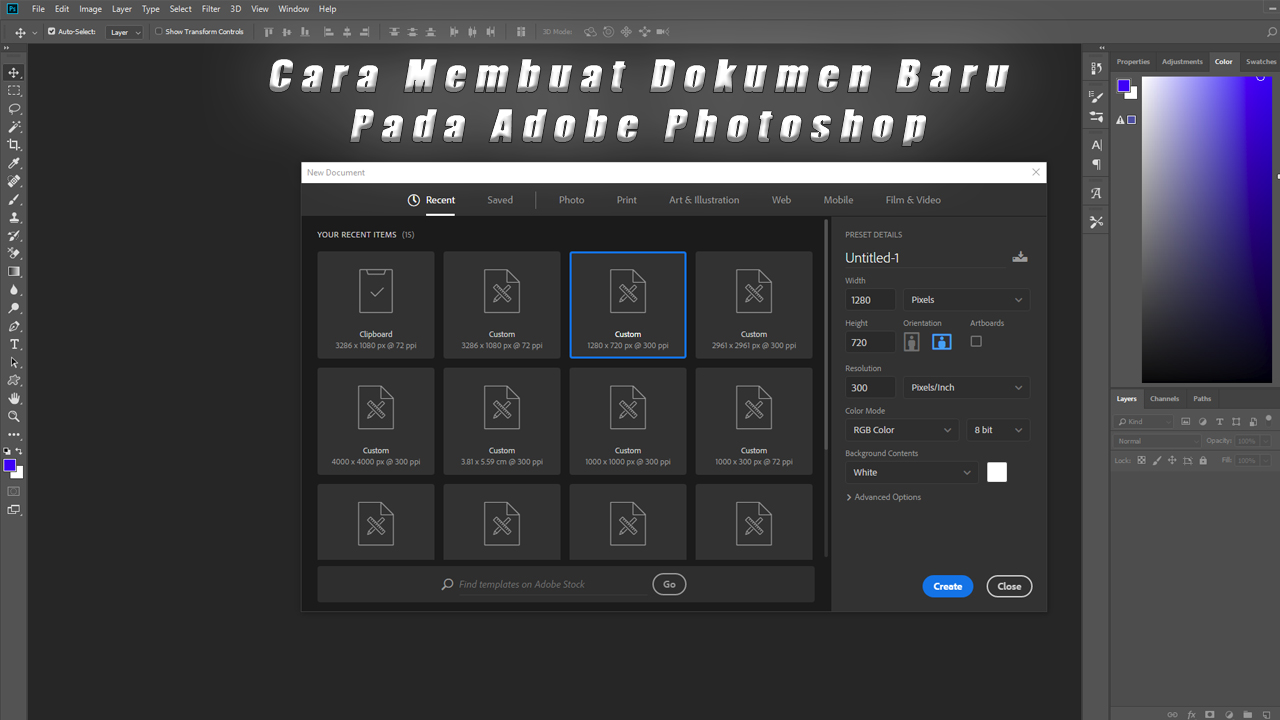Click the Width input field
The width and height of the screenshot is (1280, 720).
[x=870, y=300]
